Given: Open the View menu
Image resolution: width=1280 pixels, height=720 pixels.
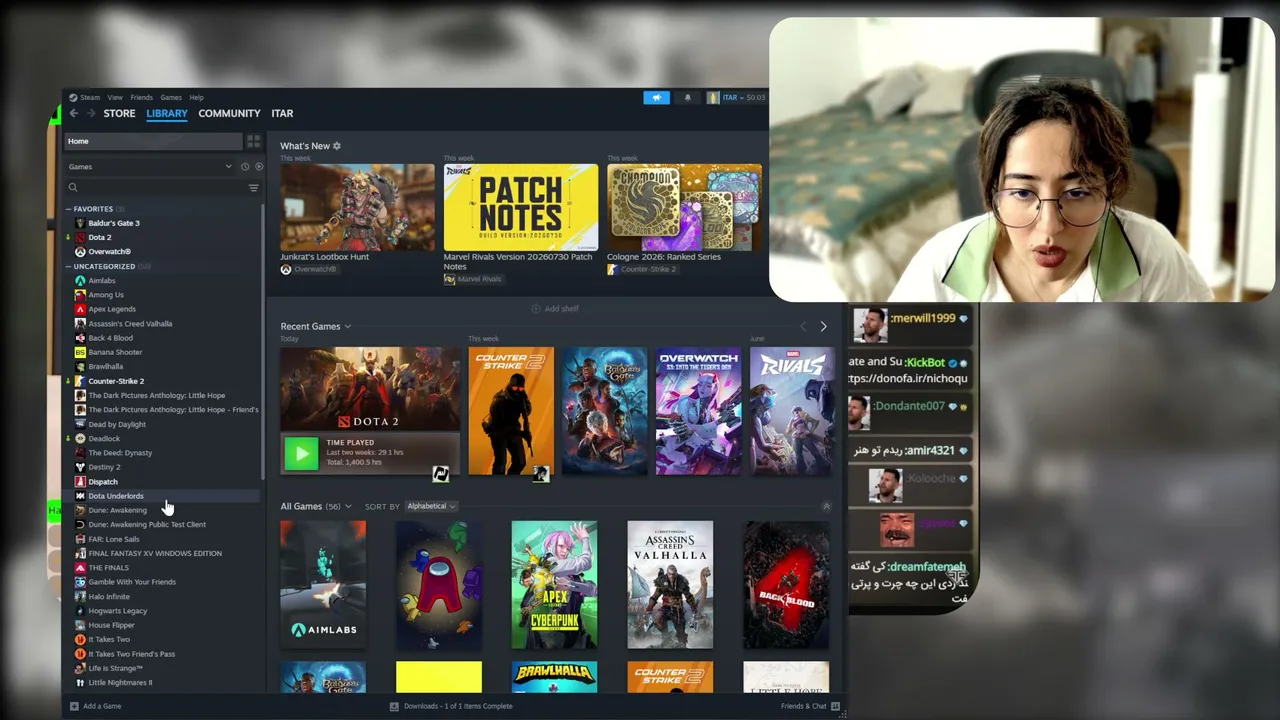Looking at the screenshot, I should 115,98.
